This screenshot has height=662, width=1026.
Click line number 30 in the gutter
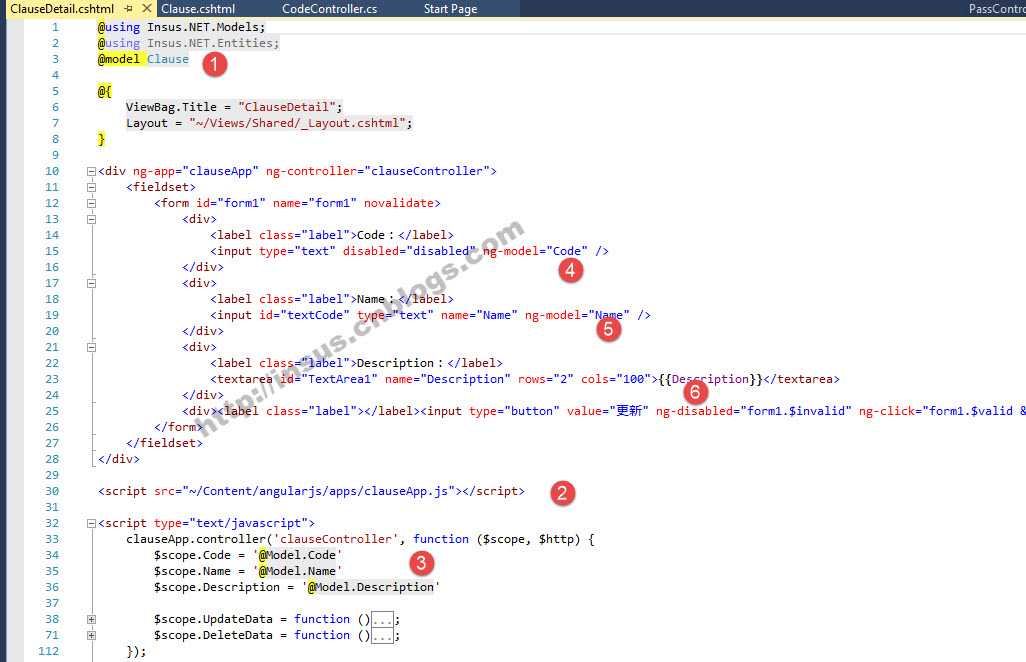[x=52, y=491]
